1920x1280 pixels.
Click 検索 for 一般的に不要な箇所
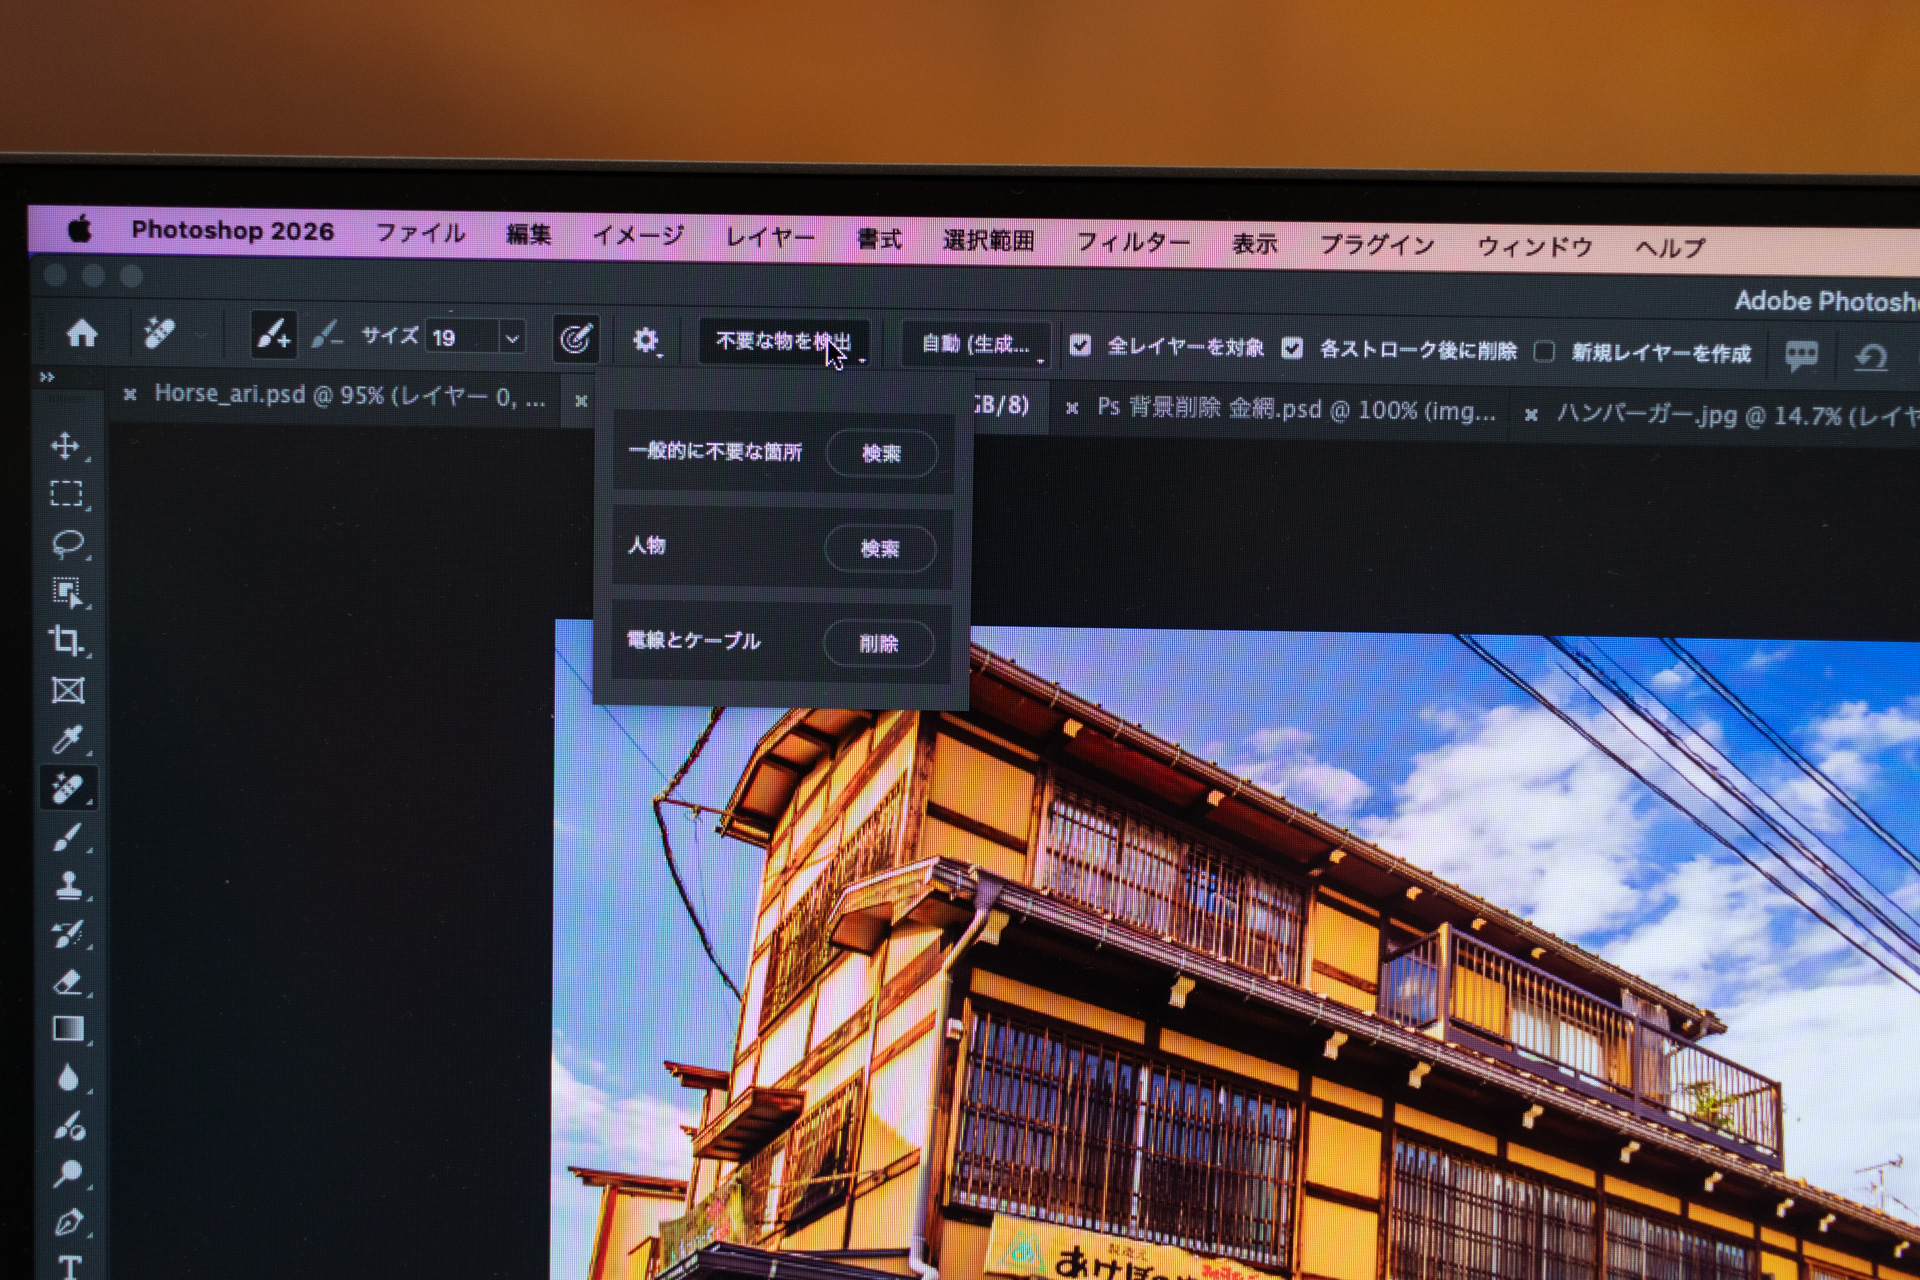tap(881, 454)
